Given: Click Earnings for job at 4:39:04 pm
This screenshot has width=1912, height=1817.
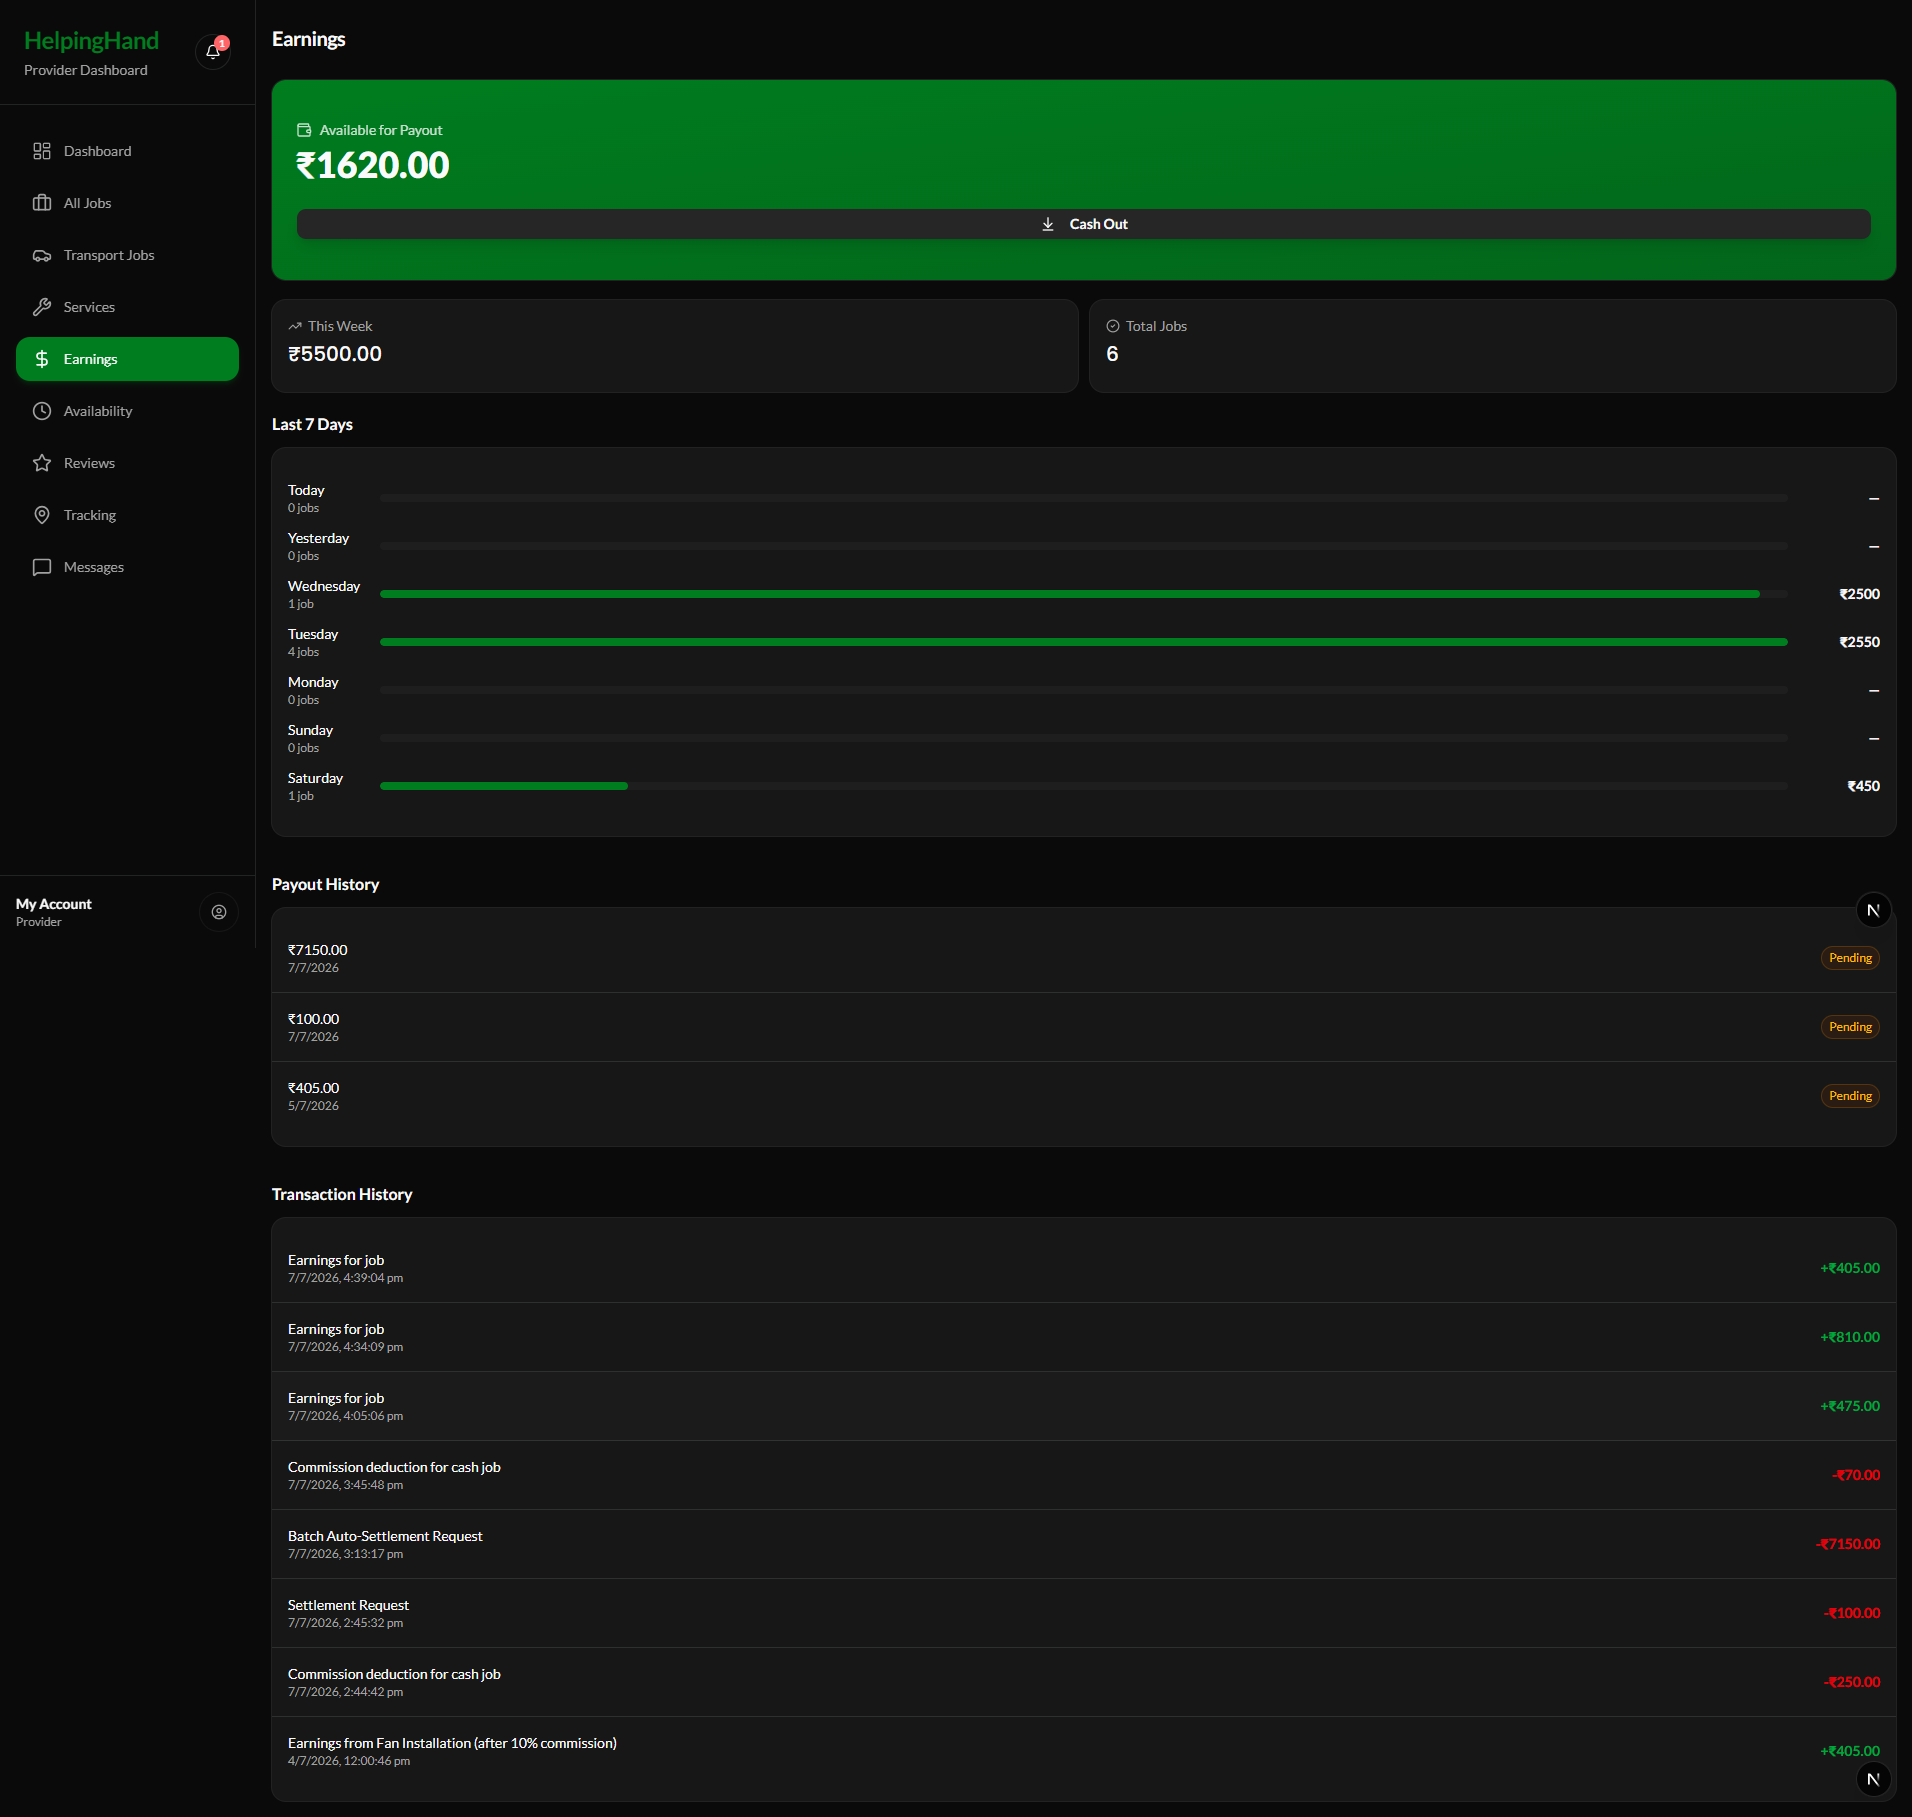Looking at the screenshot, I should (x=1083, y=1268).
